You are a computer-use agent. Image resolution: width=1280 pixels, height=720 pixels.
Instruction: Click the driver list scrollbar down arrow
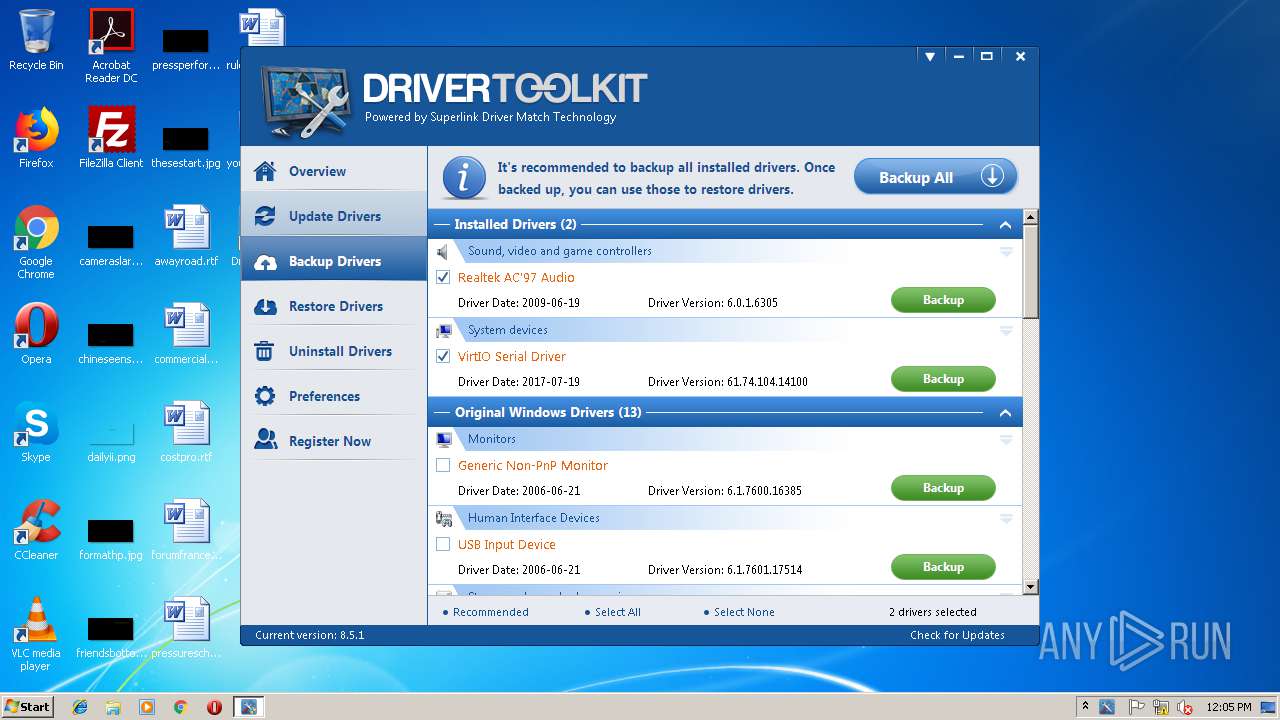1031,587
